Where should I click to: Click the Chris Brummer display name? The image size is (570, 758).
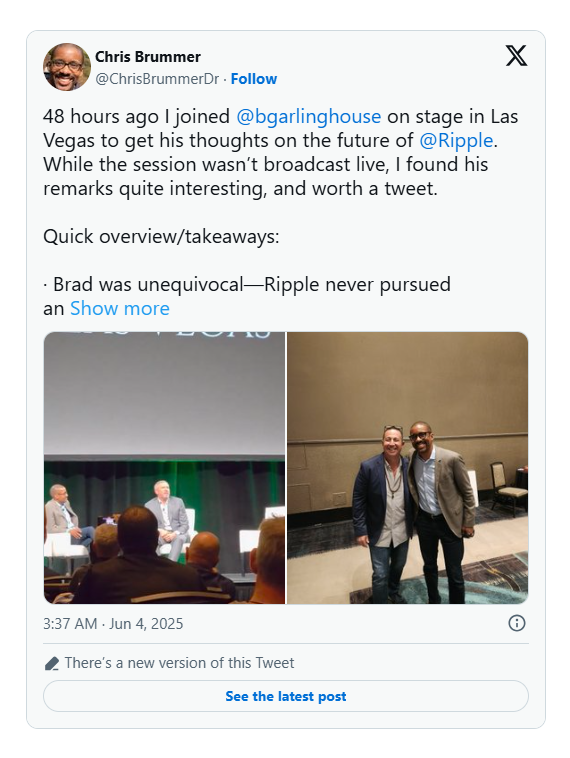(x=147, y=57)
